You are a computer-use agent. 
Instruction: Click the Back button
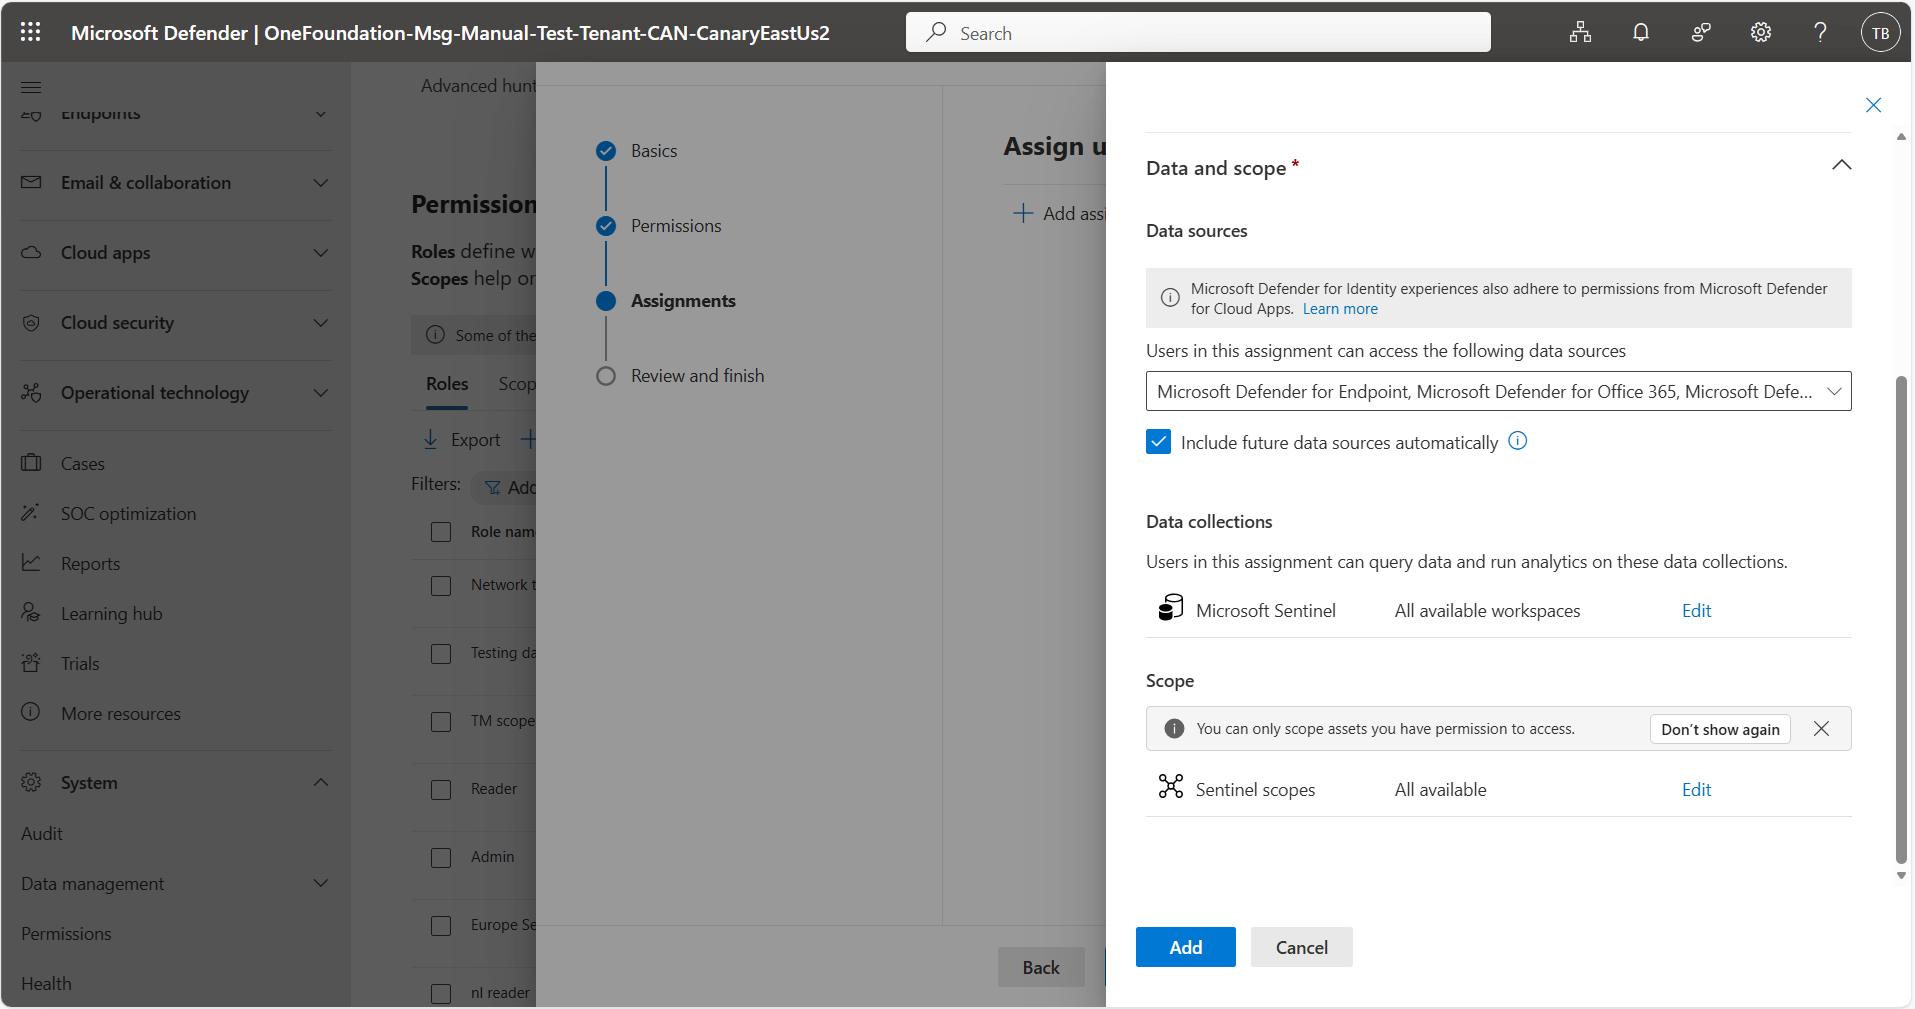click(x=1041, y=967)
